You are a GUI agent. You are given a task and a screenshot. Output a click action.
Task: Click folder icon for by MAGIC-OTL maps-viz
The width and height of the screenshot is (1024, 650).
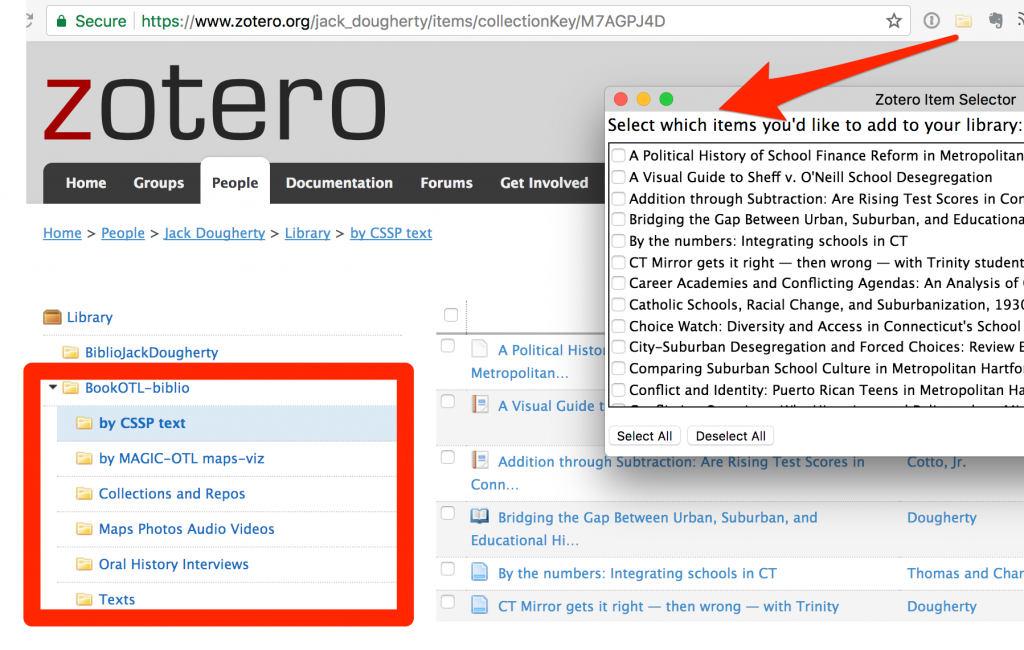pos(84,458)
